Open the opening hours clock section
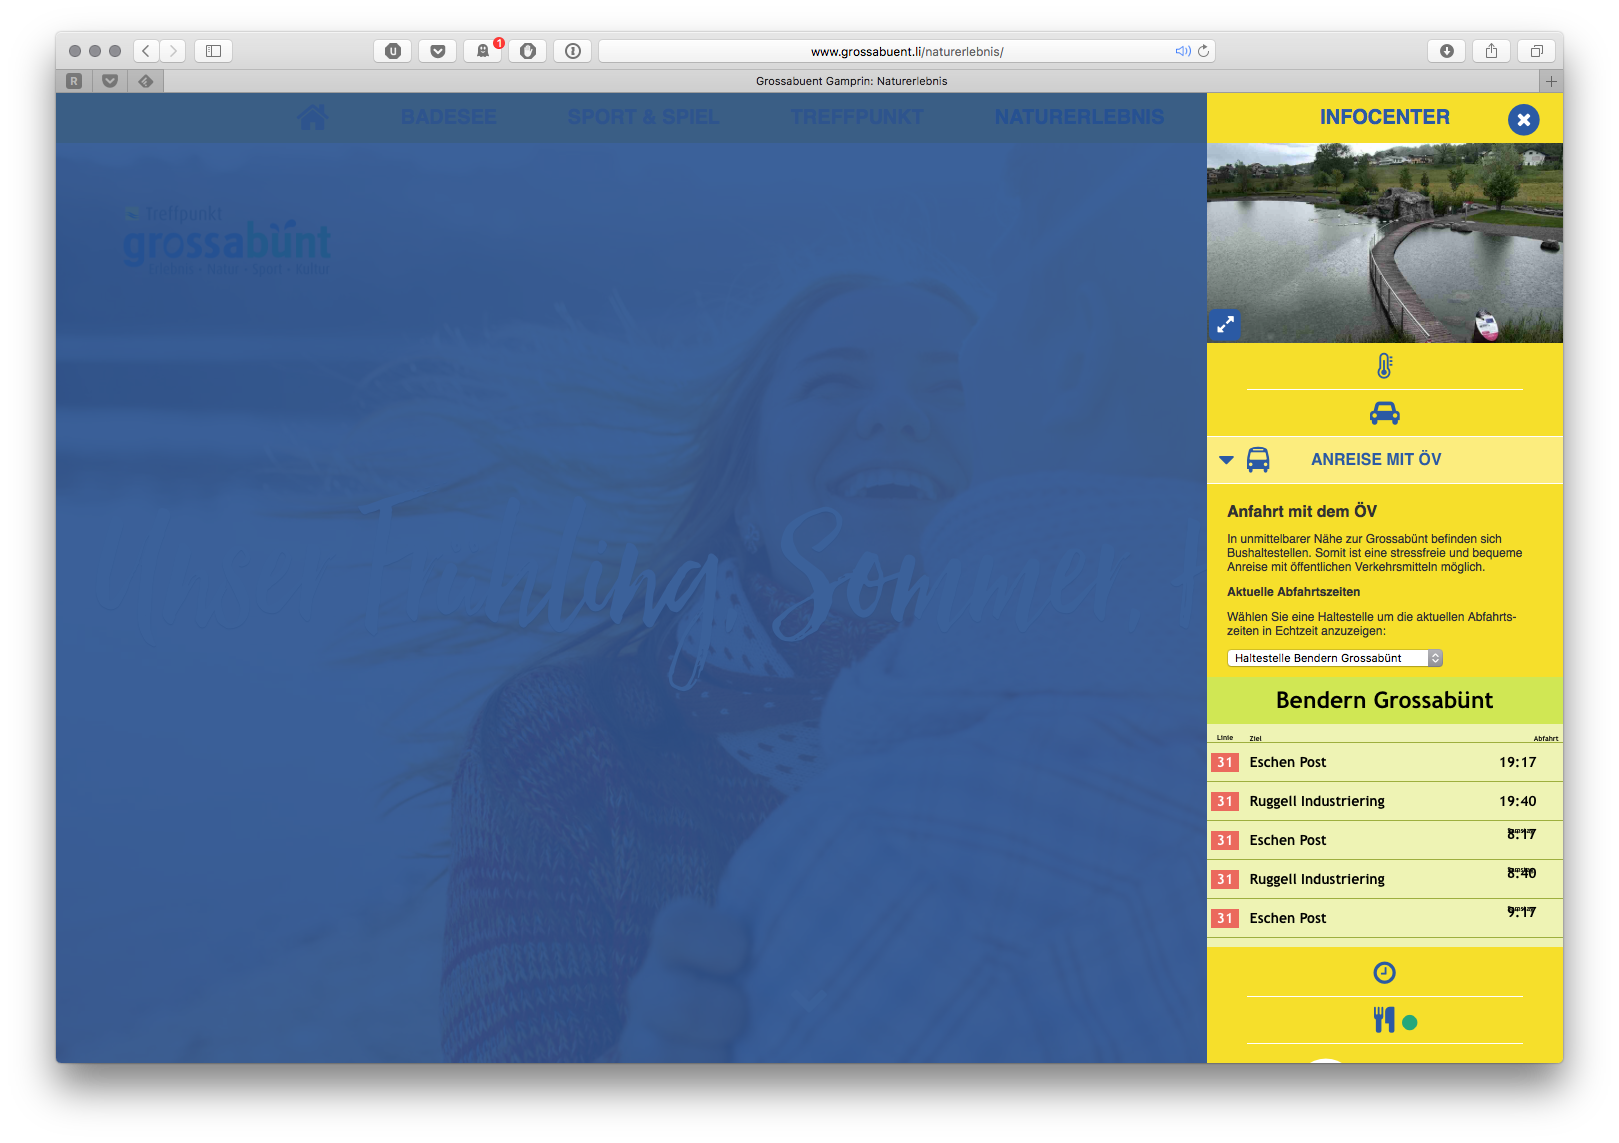 (1384, 972)
